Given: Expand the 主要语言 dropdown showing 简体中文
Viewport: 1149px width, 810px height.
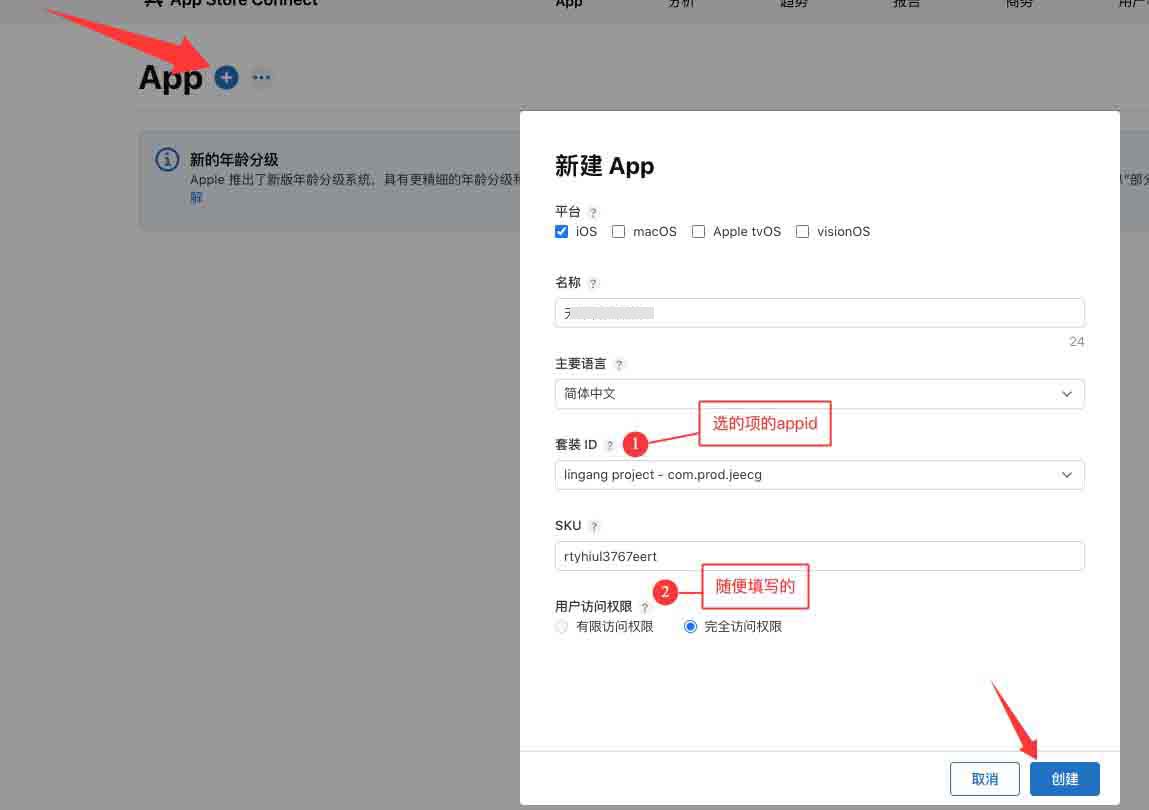Looking at the screenshot, I should 819,394.
